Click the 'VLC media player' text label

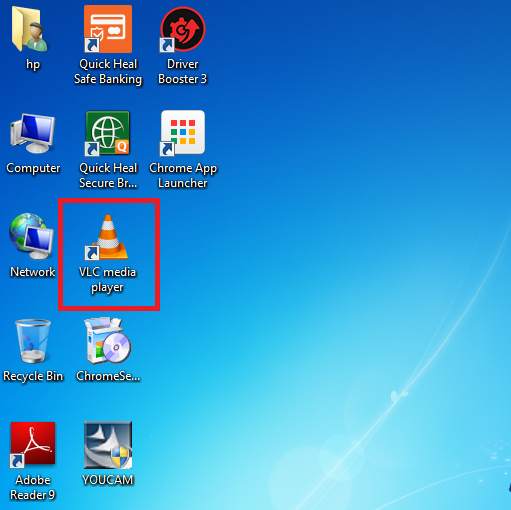point(107,280)
